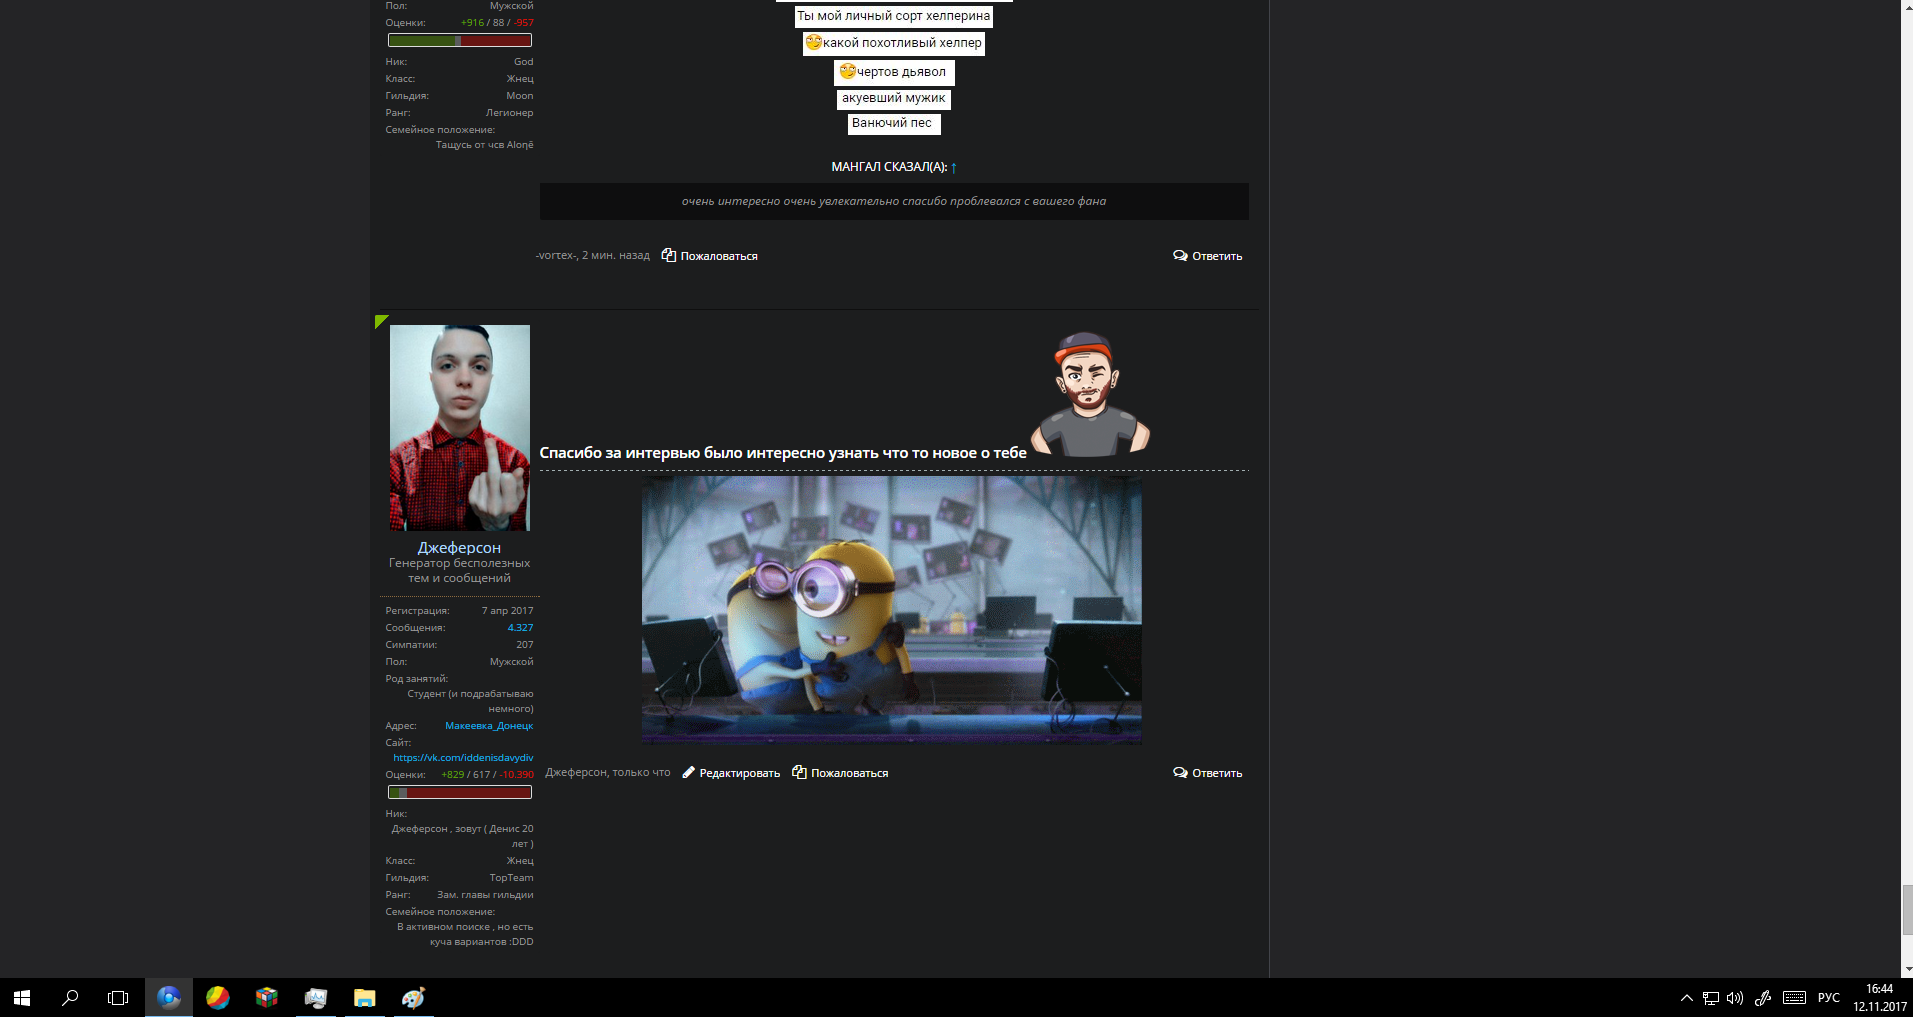Open File Explorer from taskbar
Image resolution: width=1913 pixels, height=1017 pixels.
365,998
